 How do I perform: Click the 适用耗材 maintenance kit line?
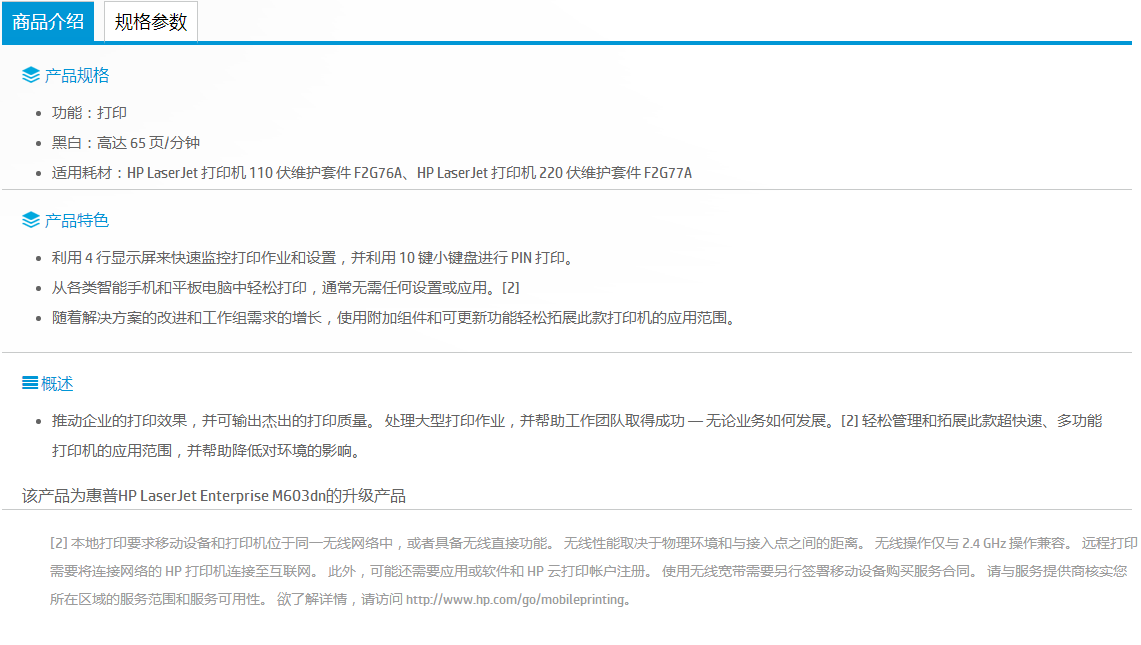pos(372,173)
